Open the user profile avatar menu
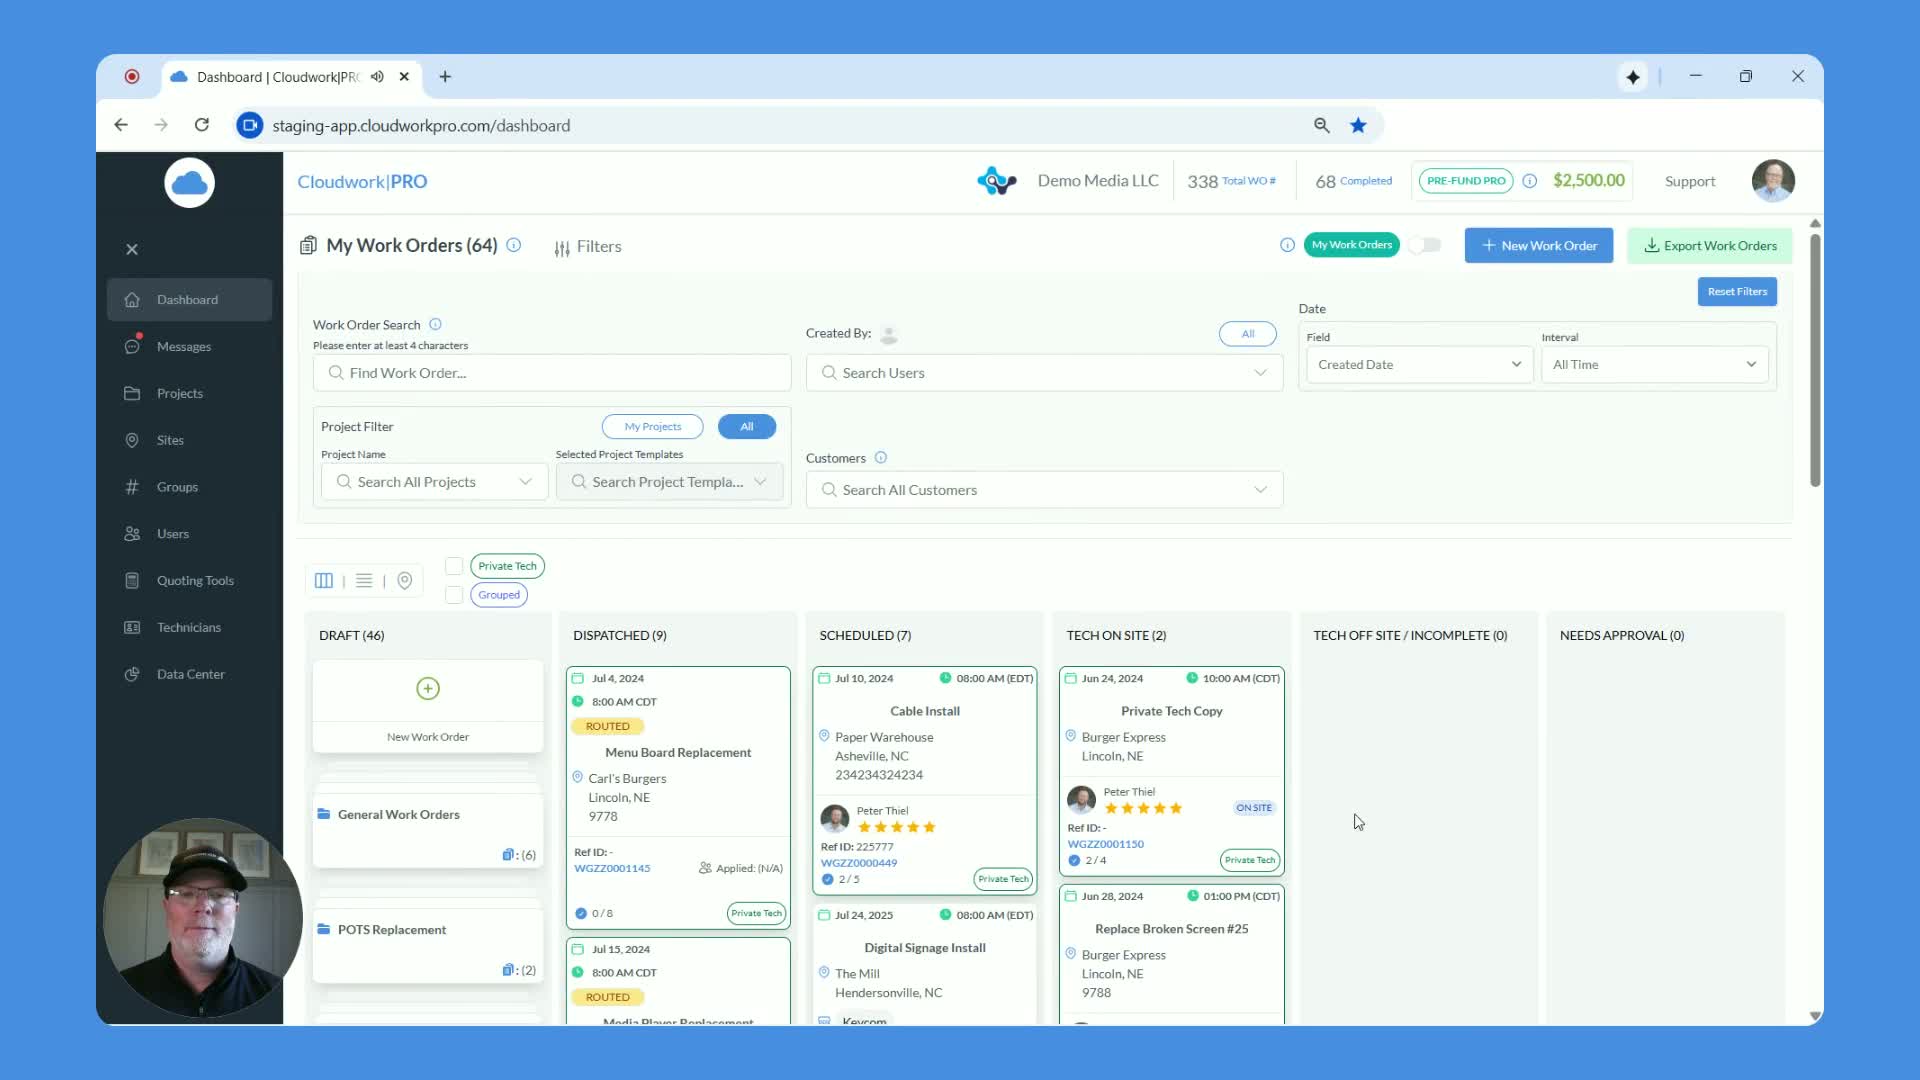The height and width of the screenshot is (1080, 1920). pos(1773,181)
